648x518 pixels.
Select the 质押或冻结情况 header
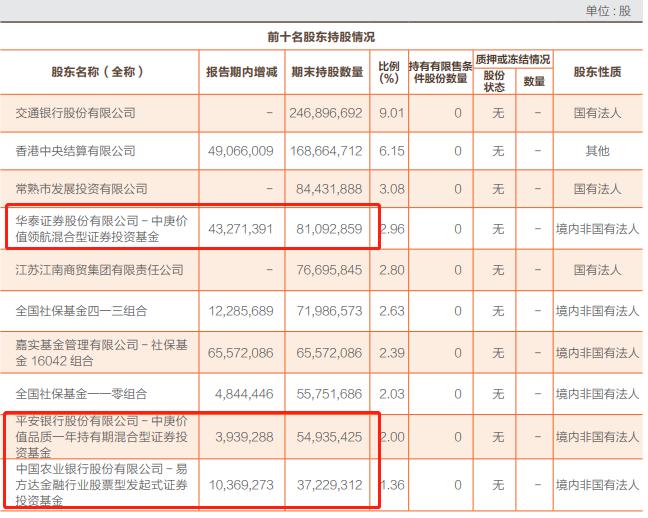click(x=513, y=60)
